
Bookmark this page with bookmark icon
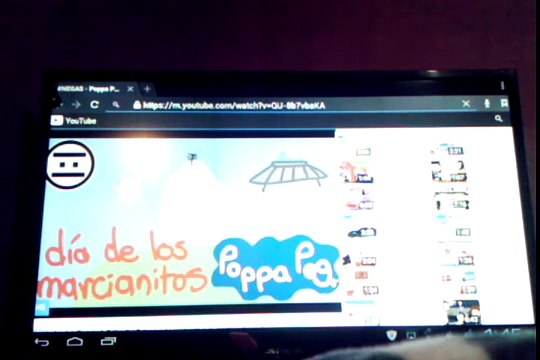504,103
